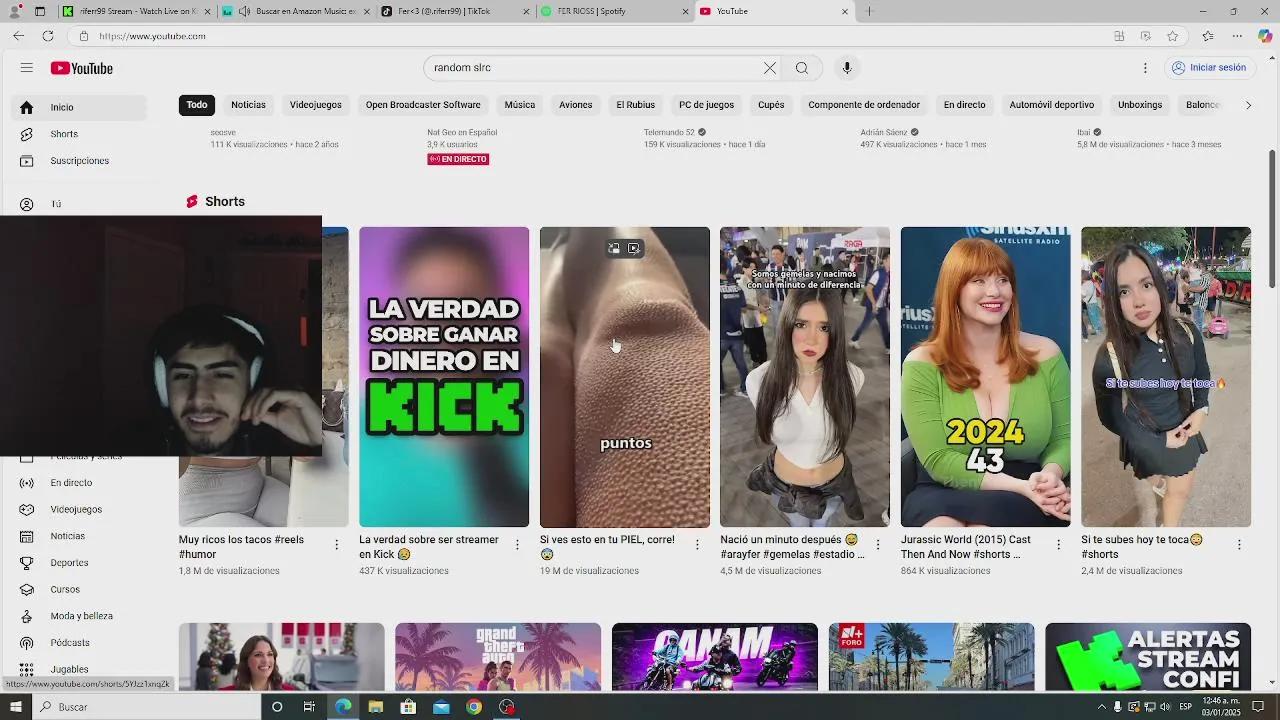Open options for La verdad sobre ser streamer short

tap(517, 545)
